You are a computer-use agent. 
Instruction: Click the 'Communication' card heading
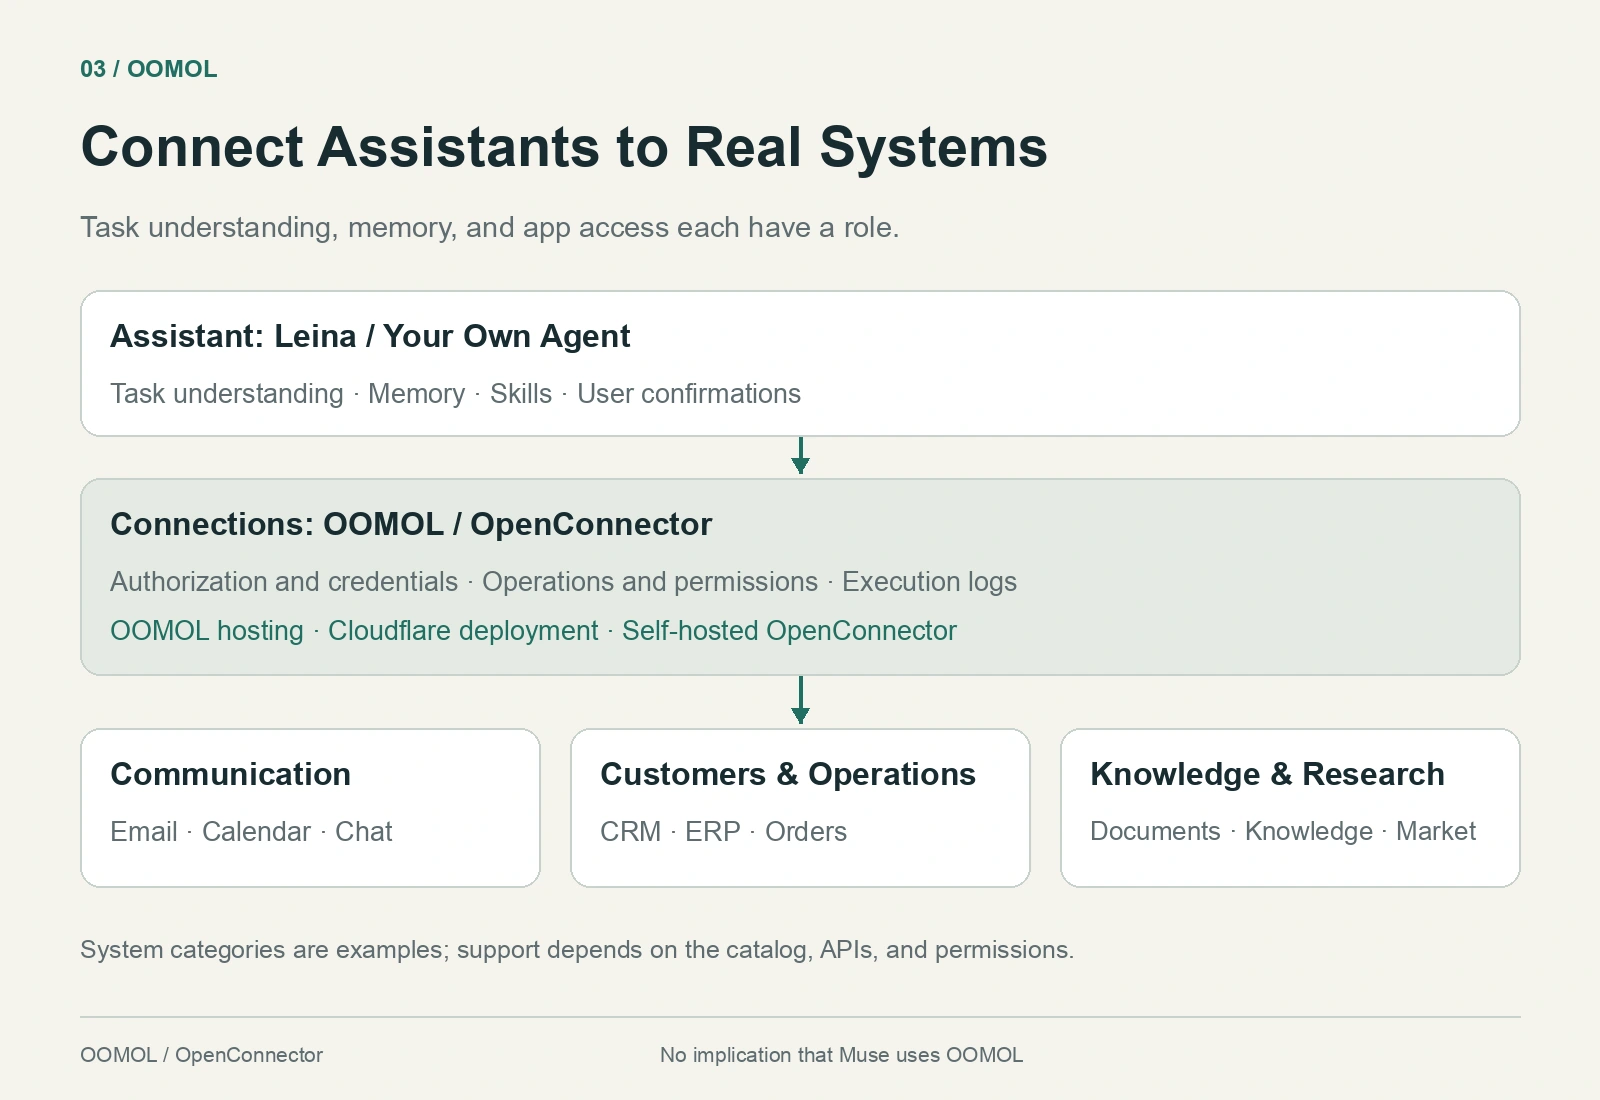coord(230,774)
